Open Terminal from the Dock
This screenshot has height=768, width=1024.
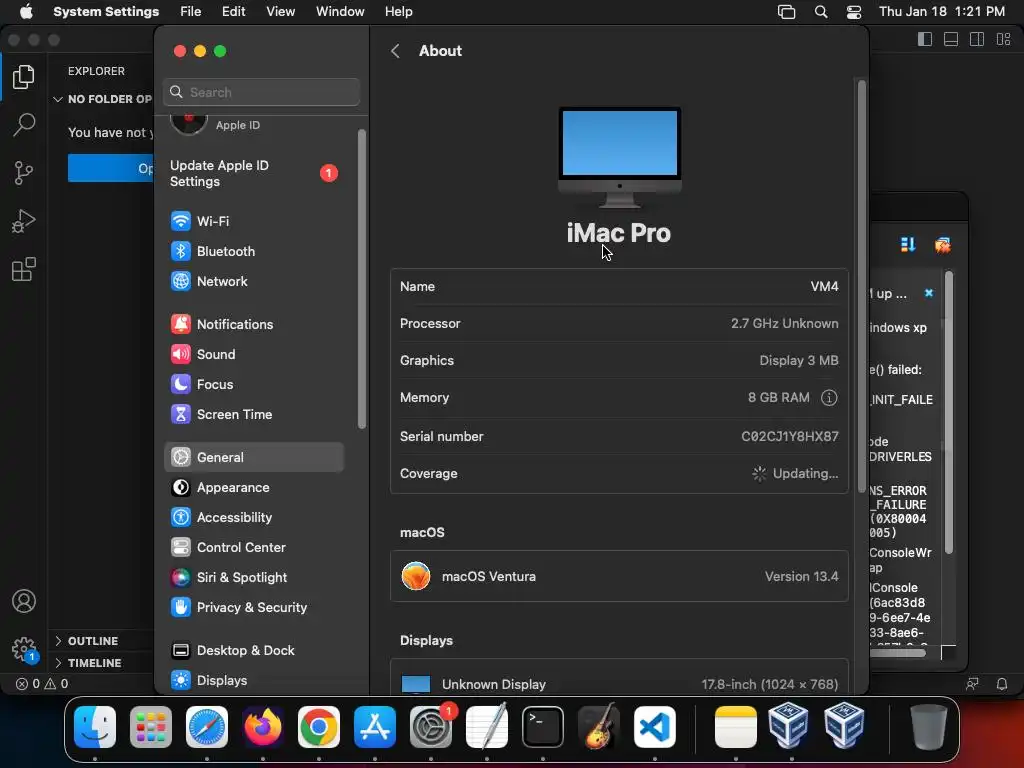[543, 726]
